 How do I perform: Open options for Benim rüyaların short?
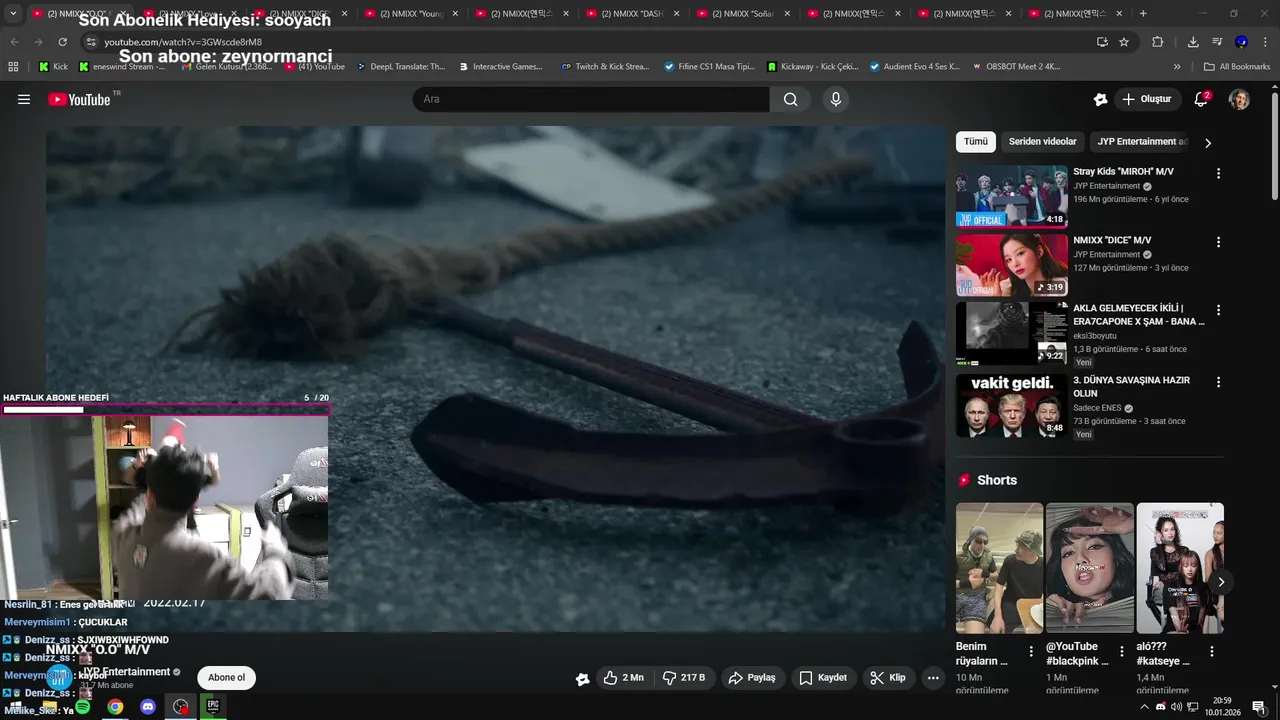click(1031, 651)
